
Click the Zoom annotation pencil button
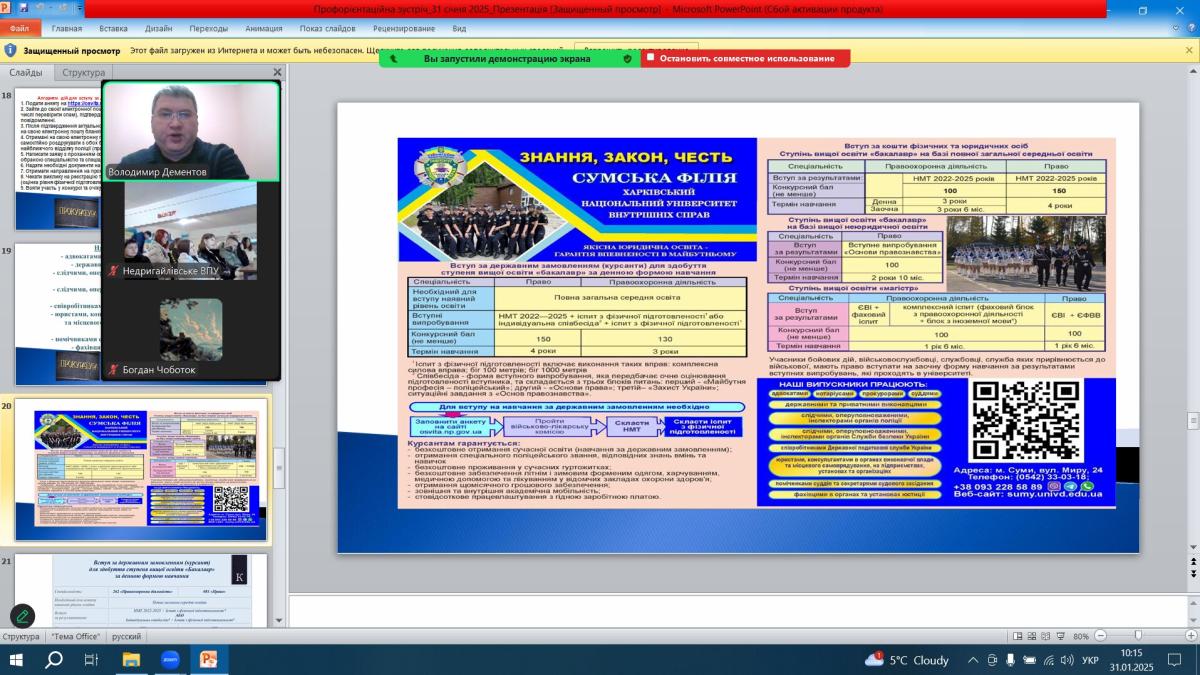[x=22, y=616]
